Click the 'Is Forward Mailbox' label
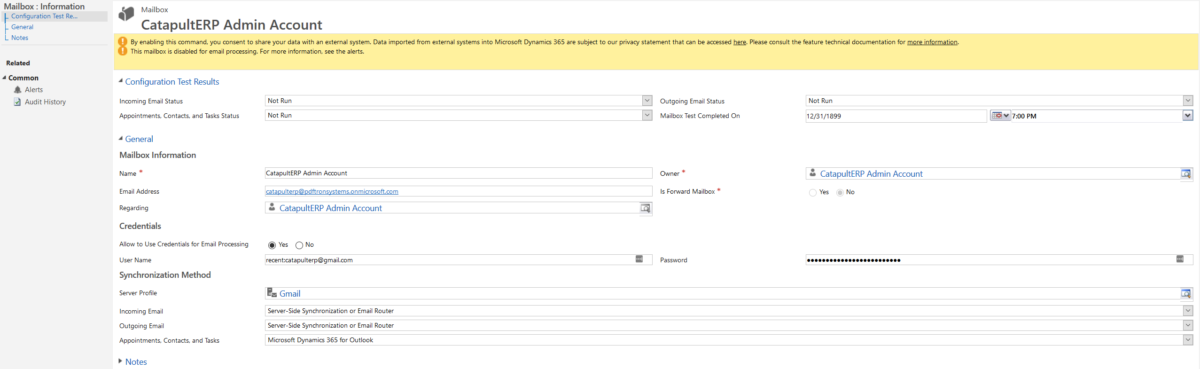Viewport: 1200px width, 369px height. coord(688,191)
